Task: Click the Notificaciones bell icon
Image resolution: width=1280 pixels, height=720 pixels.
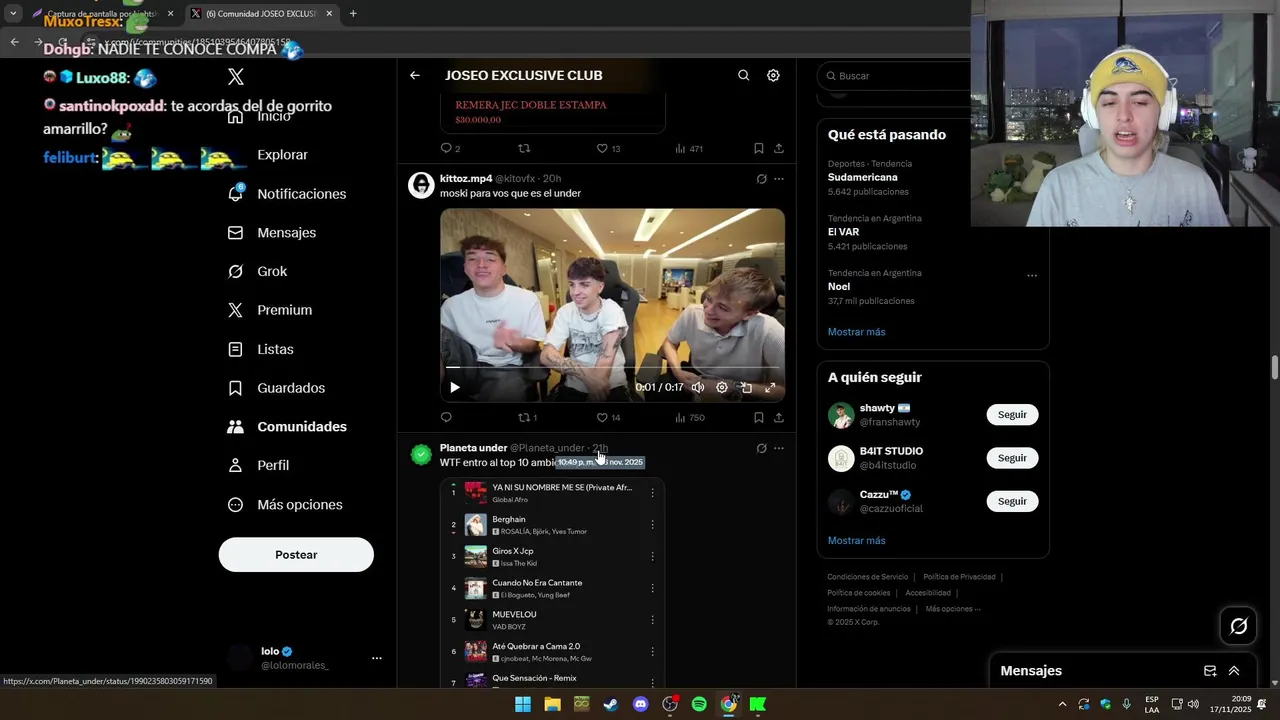Action: click(x=236, y=194)
